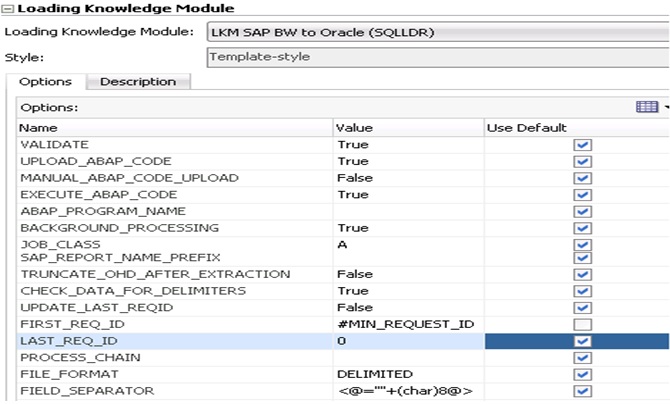Select the TRUNCATE_OHD_AFTER_EXTRACTION option name
This screenshot has width=670, height=404.
point(155,274)
